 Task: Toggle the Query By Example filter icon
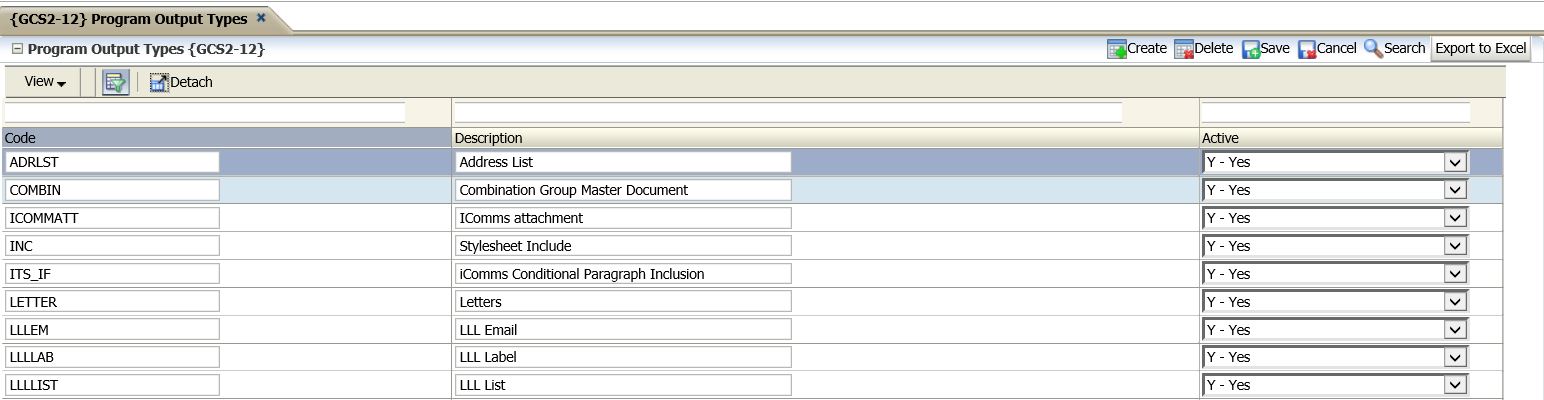(x=116, y=82)
